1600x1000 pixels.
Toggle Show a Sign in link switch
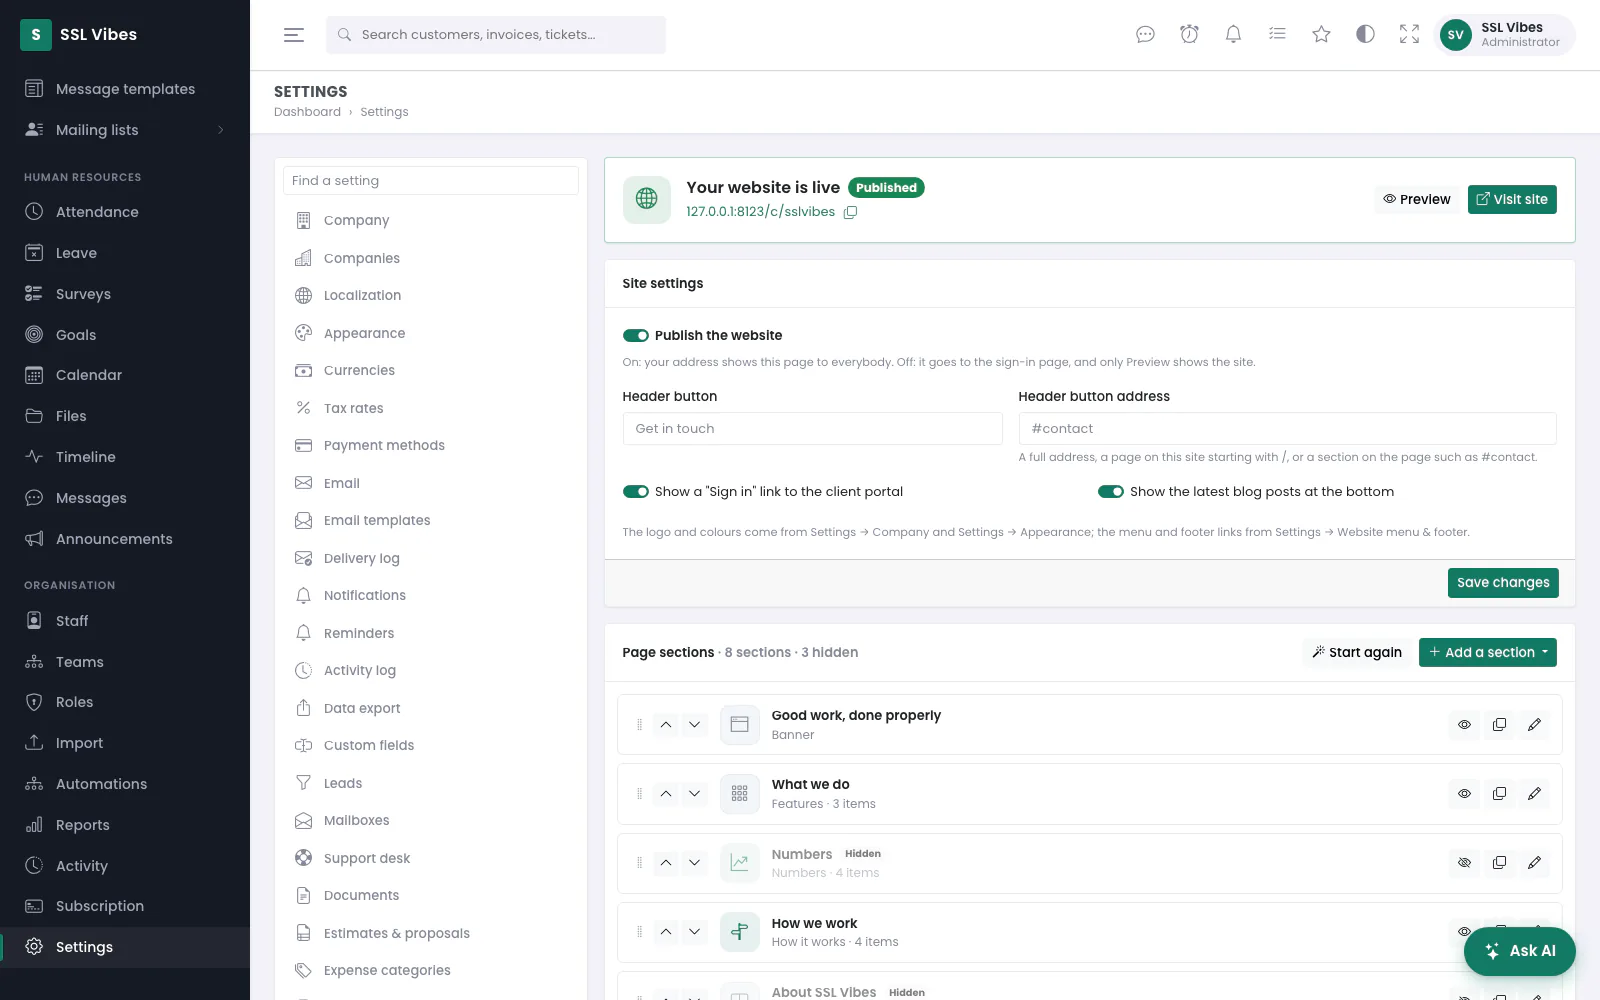(636, 492)
